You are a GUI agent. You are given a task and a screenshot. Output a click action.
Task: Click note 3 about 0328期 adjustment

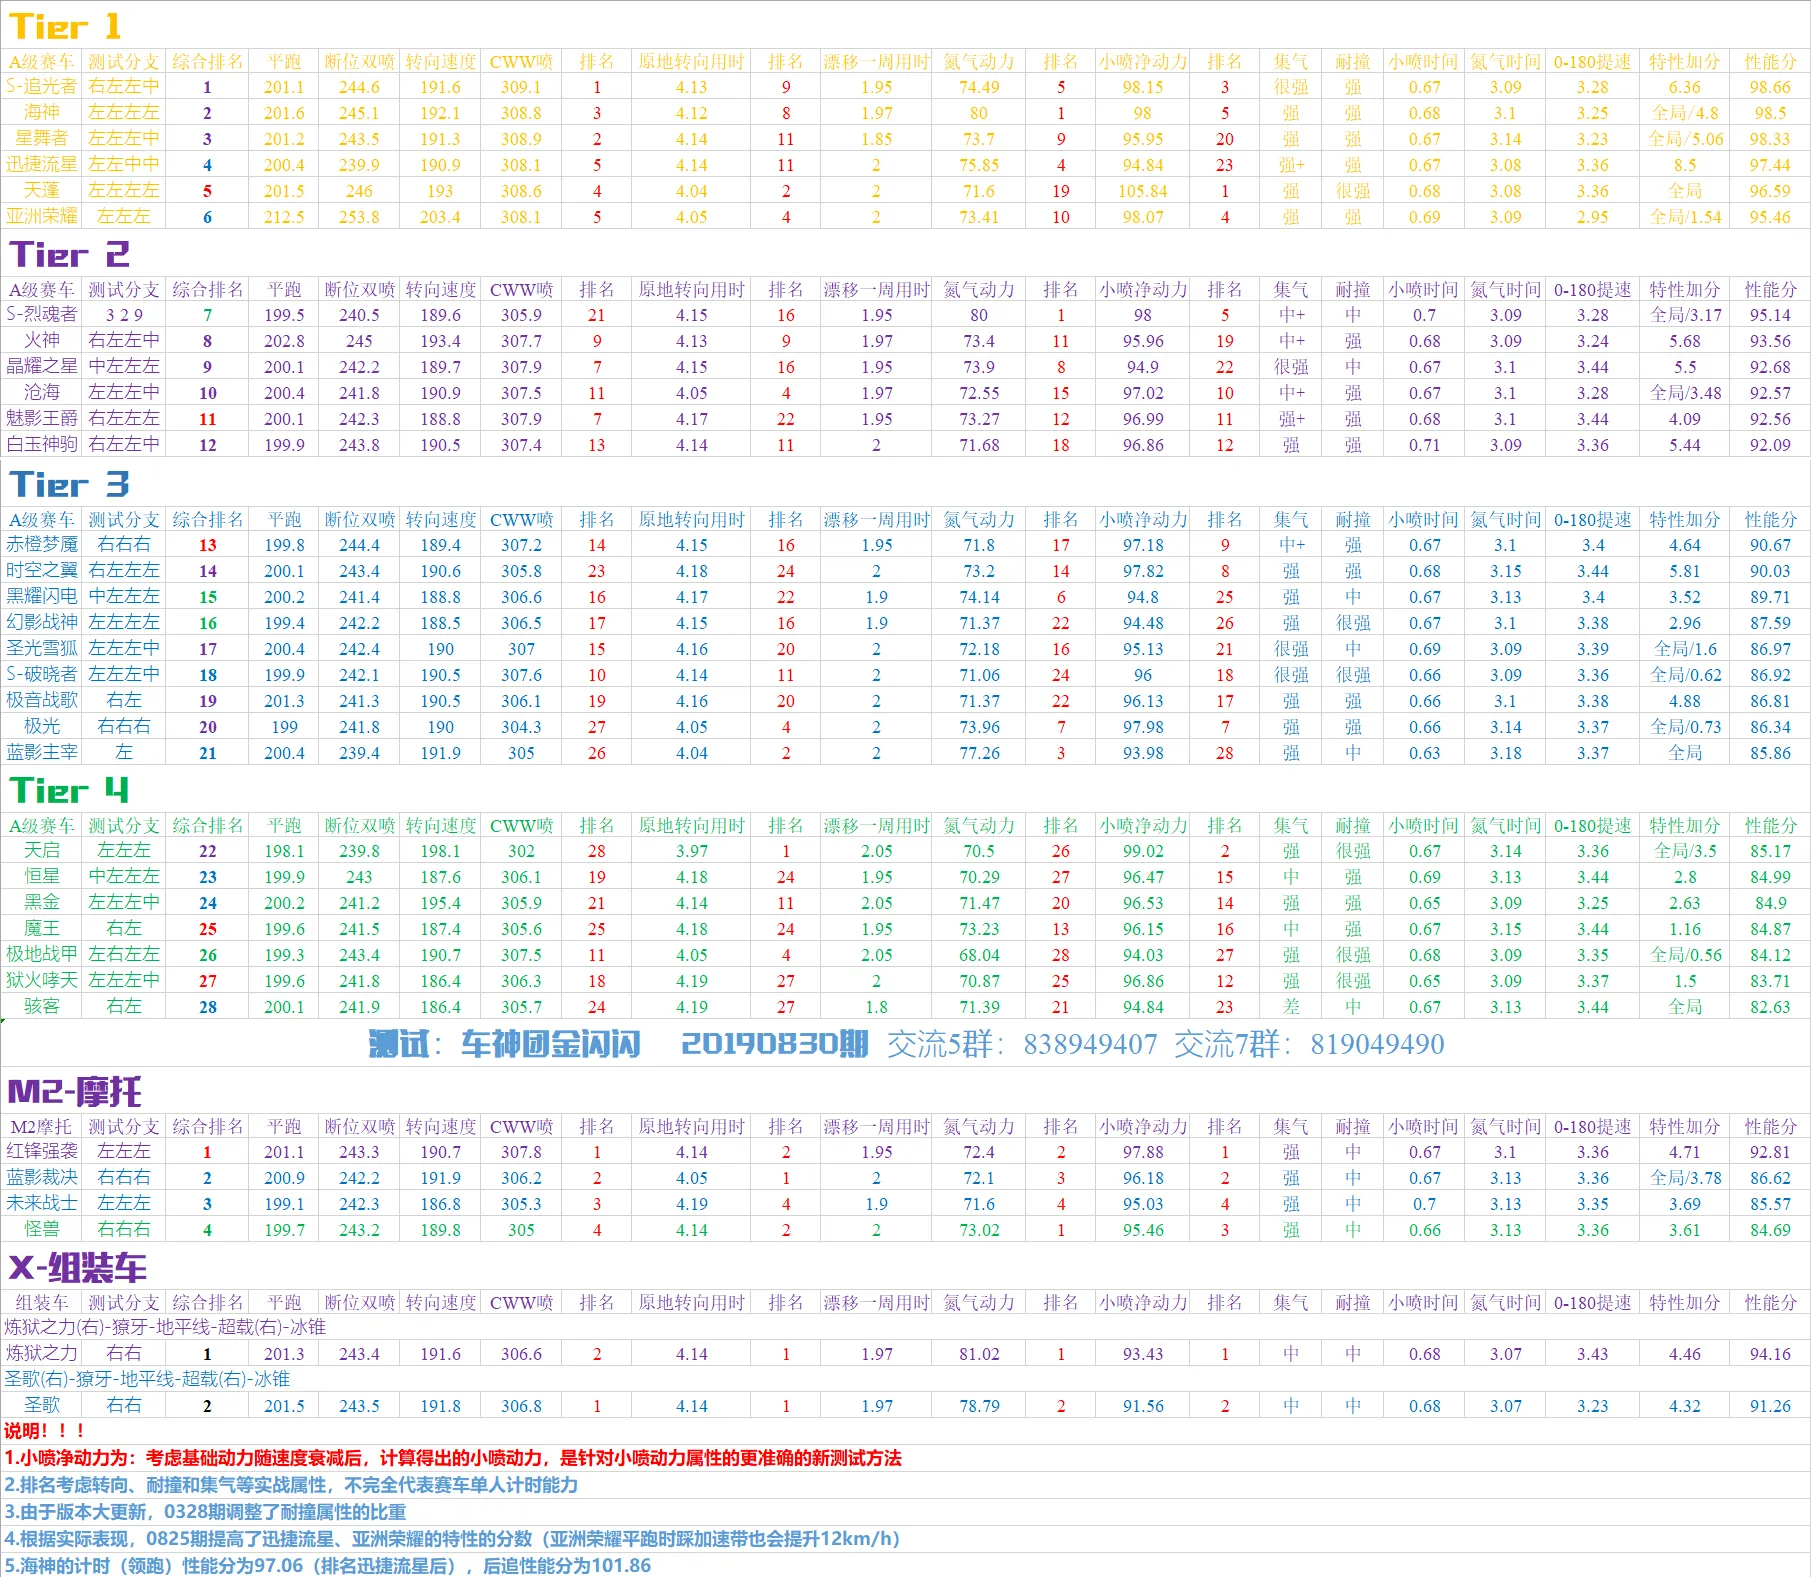(205, 1512)
